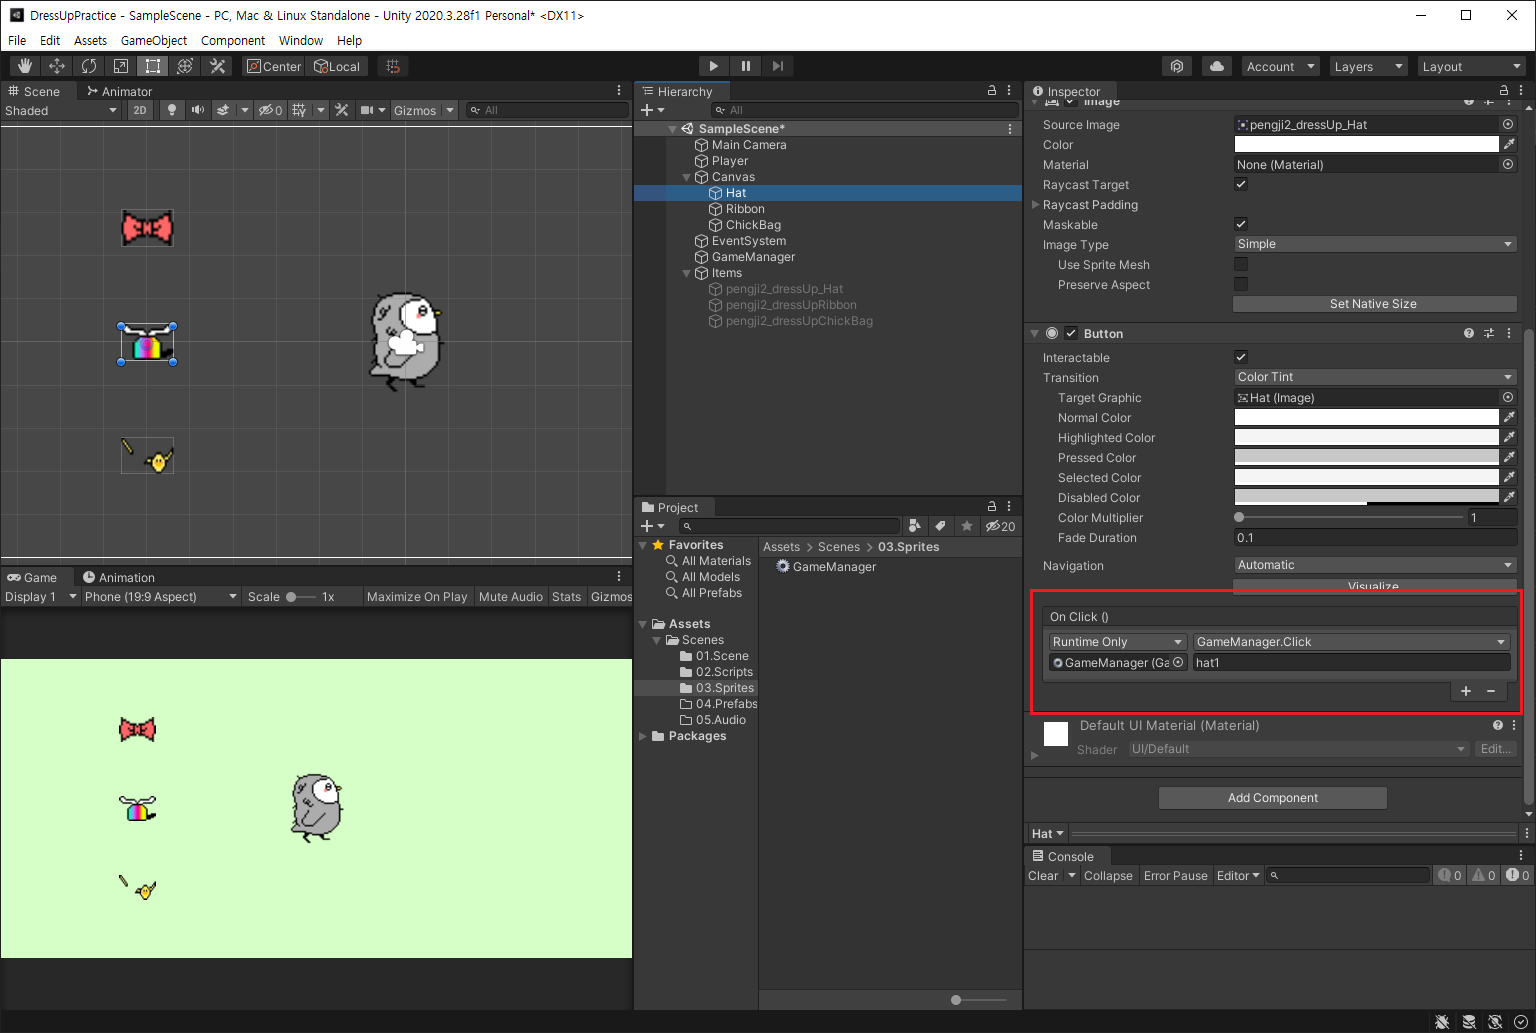
Task: Toggle scene audio speaker icon
Action: tap(198, 110)
